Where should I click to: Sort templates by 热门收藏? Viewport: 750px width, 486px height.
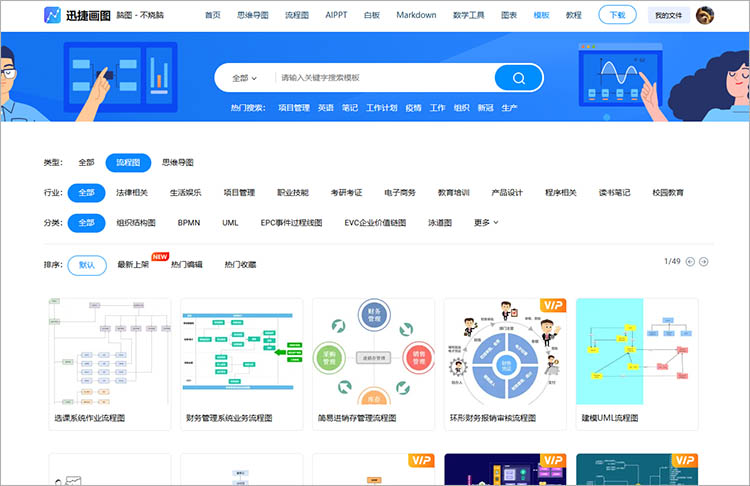click(x=240, y=265)
